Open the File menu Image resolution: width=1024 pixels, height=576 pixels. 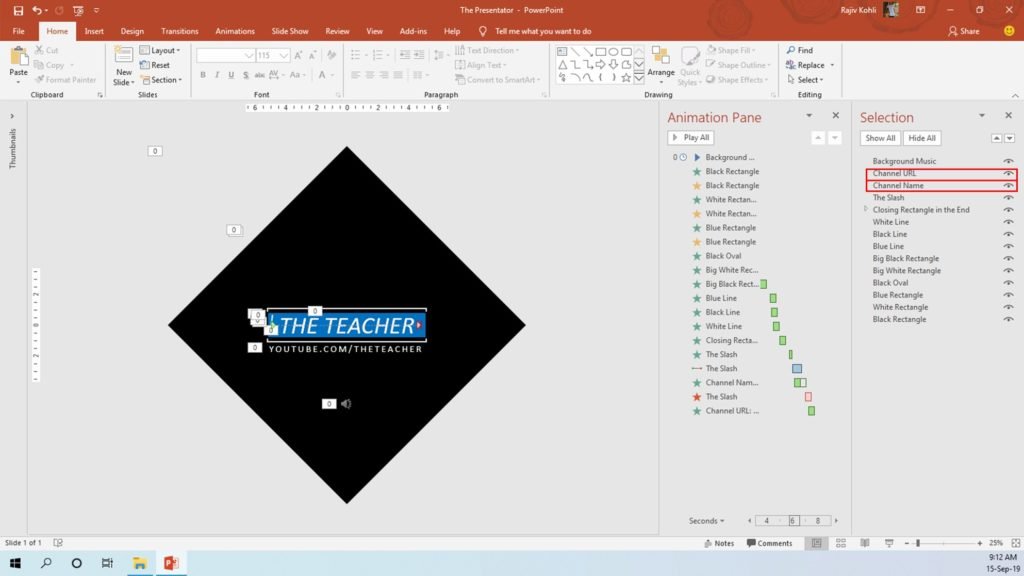click(x=18, y=31)
